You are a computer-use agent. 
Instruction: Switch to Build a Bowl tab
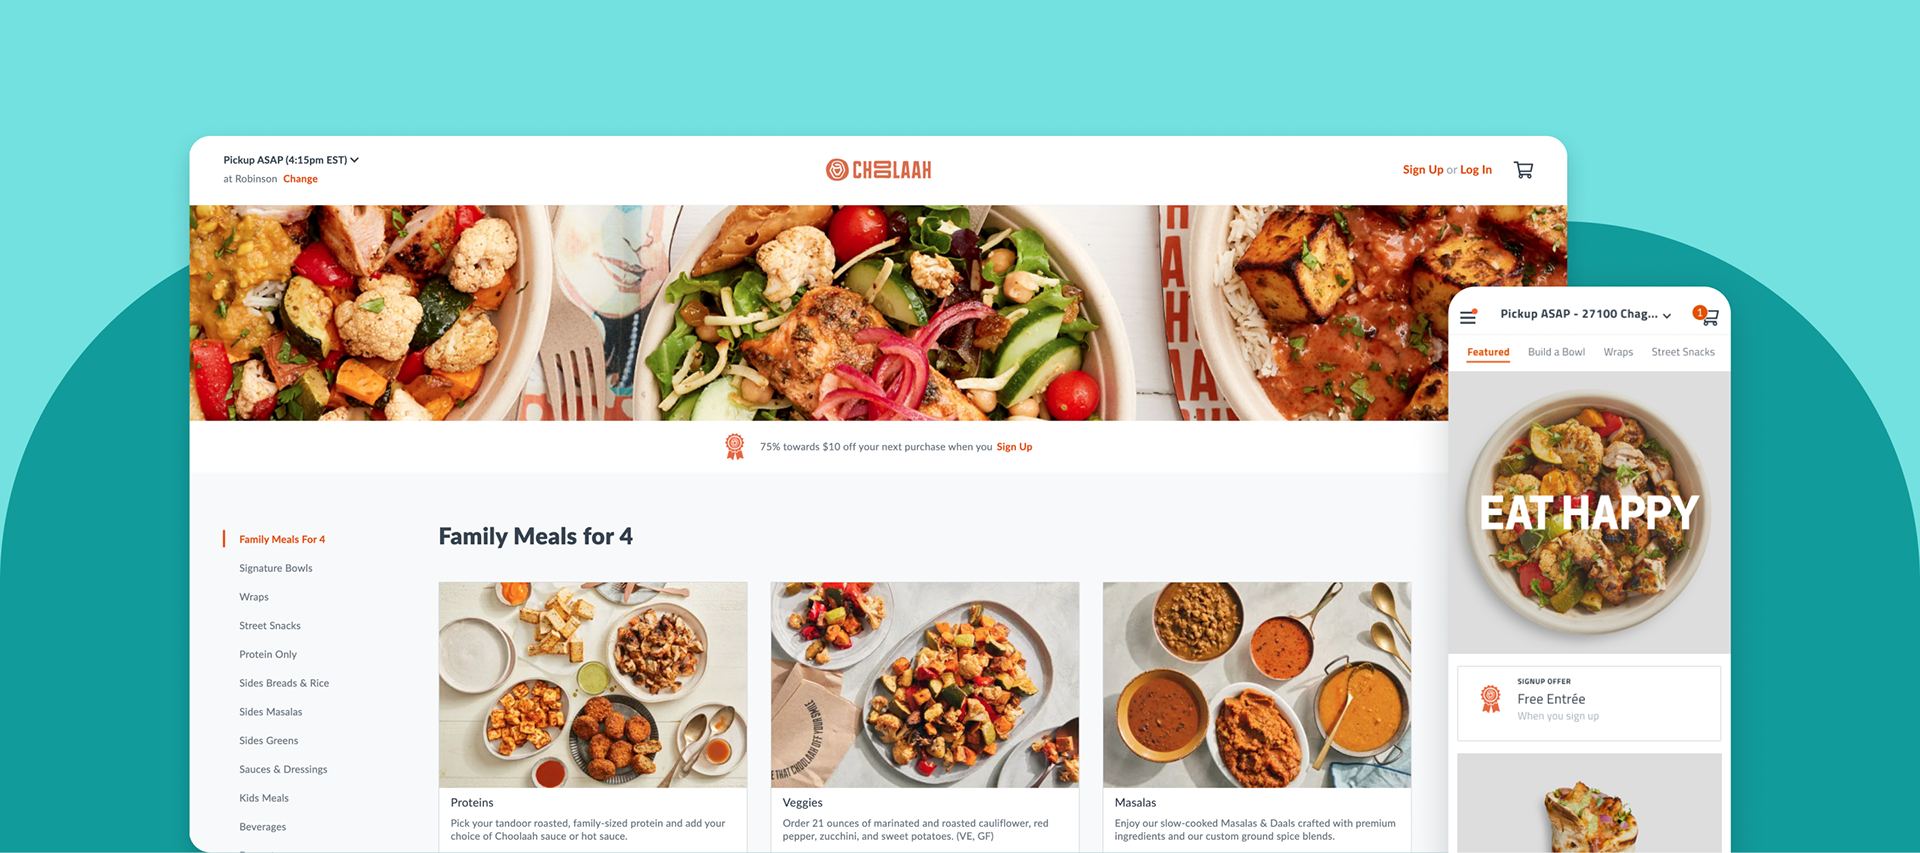tap(1556, 352)
